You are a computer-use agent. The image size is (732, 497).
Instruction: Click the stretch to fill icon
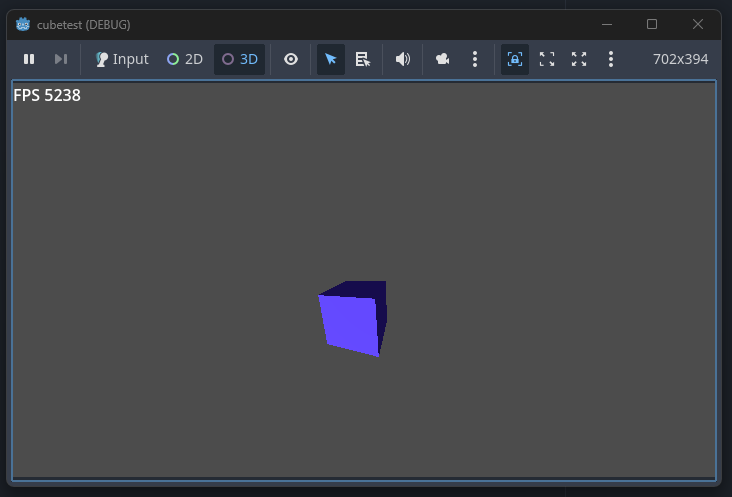(579, 59)
